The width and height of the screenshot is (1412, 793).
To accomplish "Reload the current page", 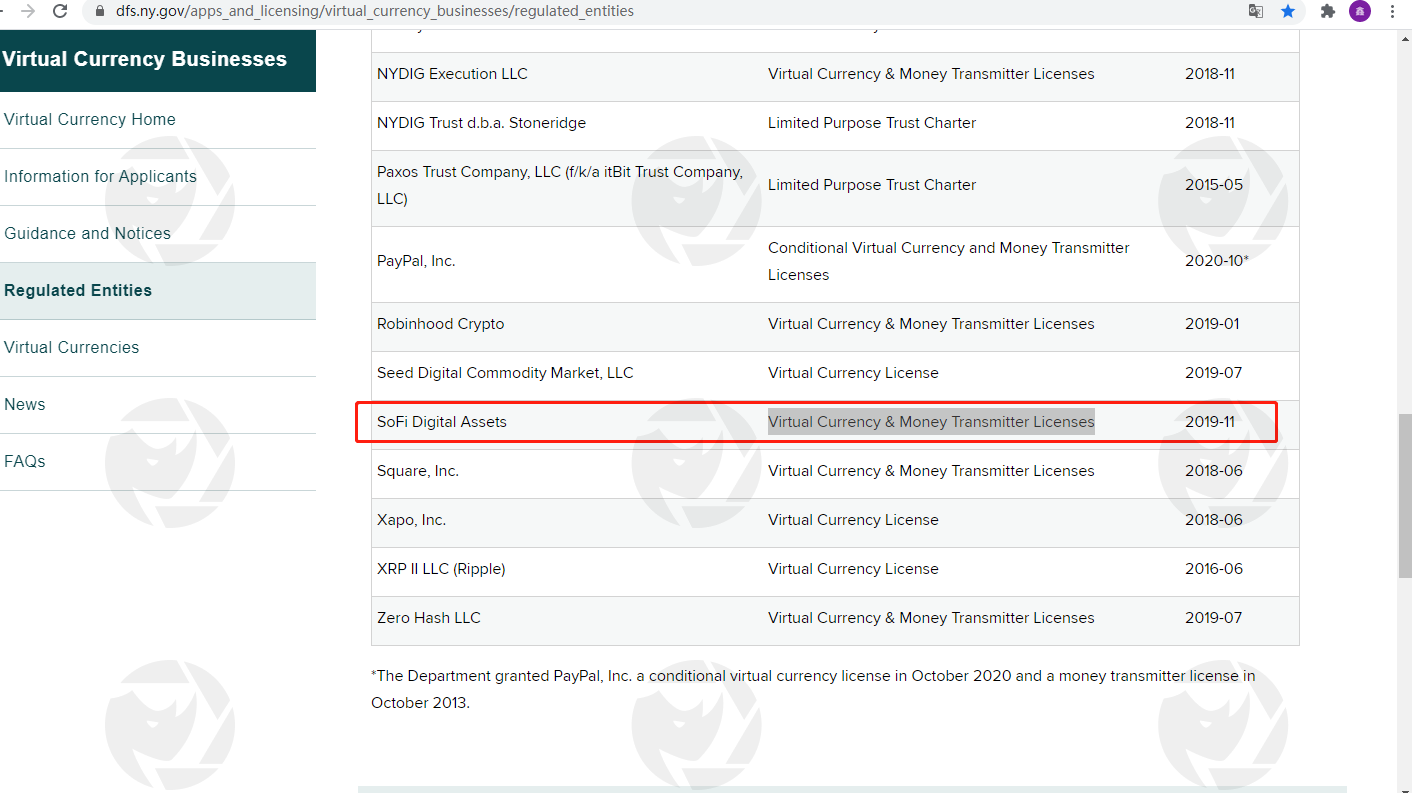I will click(60, 12).
